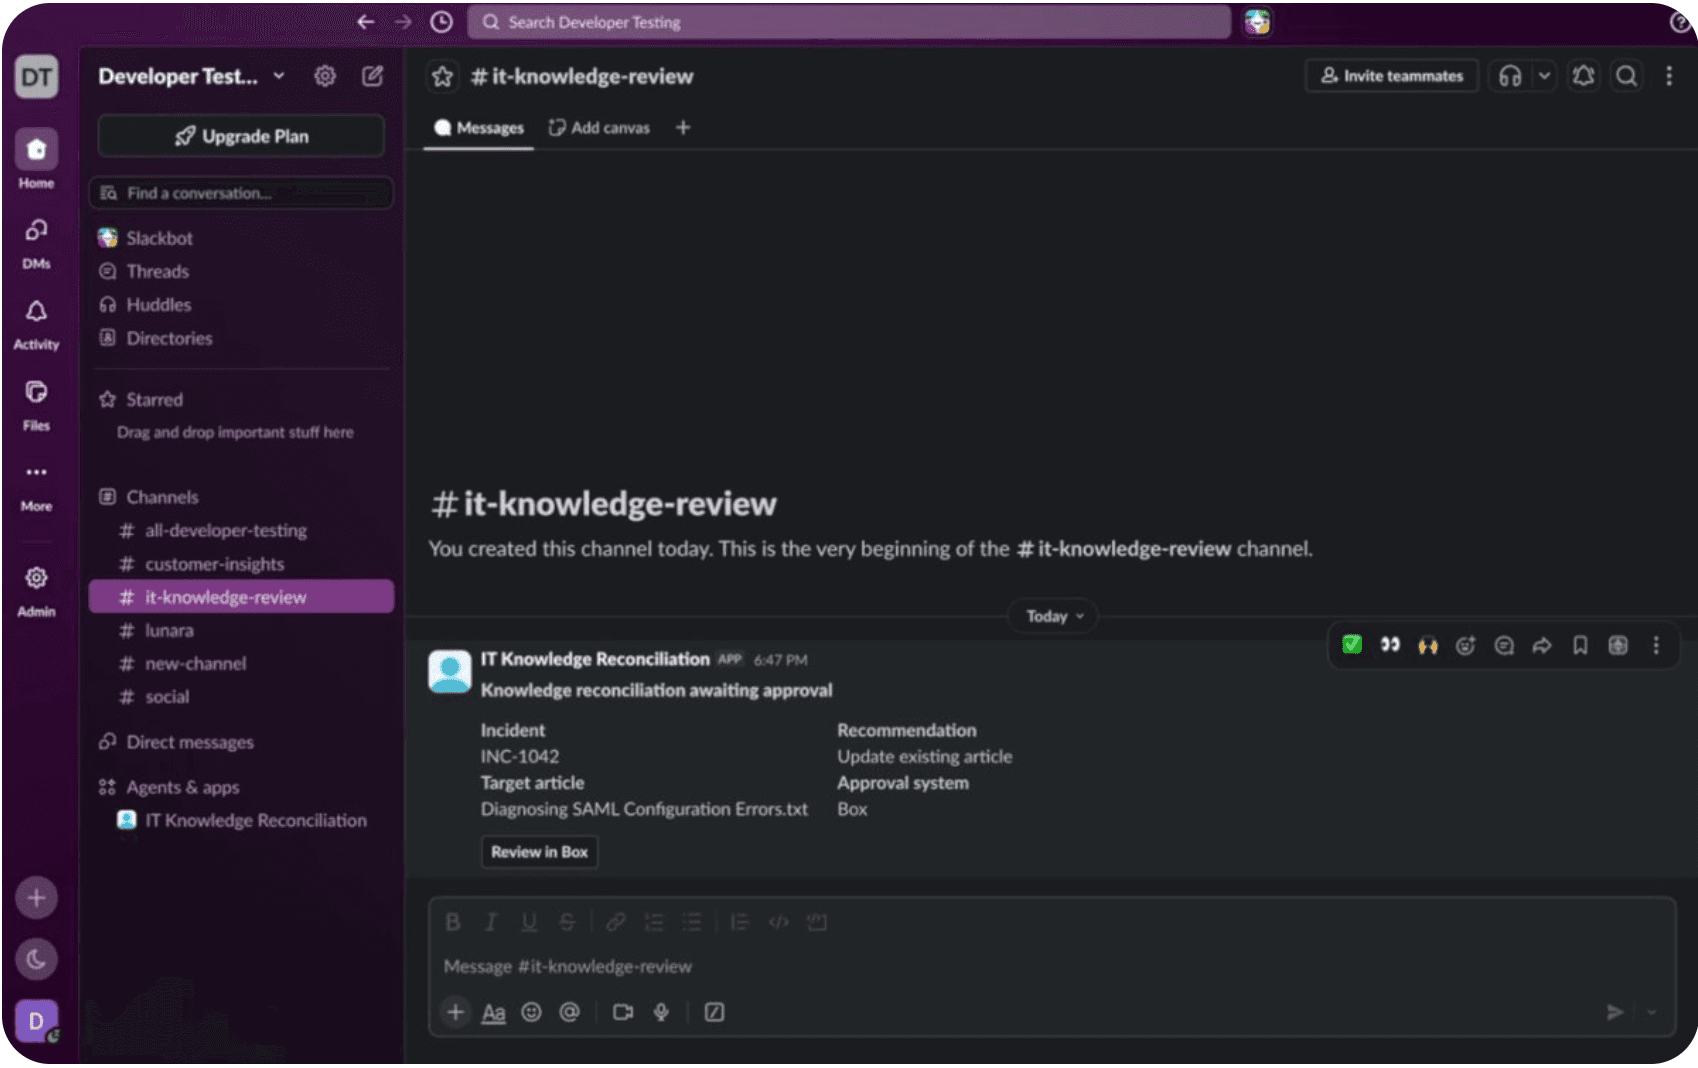
Task: Open more message actions menu
Action: [x=1656, y=645]
